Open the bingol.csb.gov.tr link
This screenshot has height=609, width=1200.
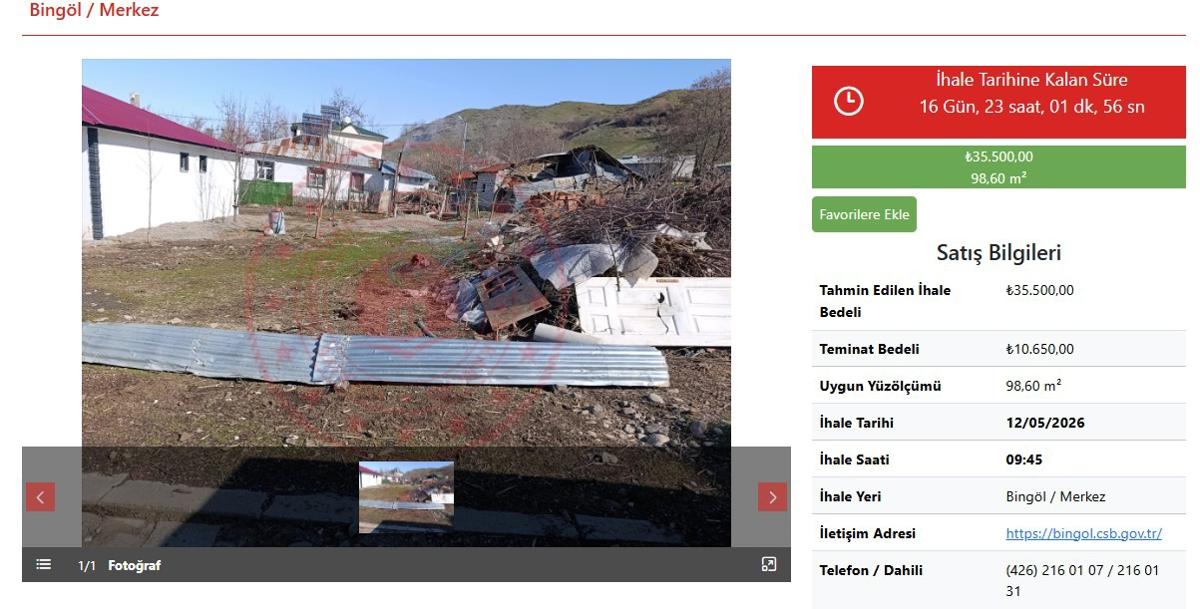point(1084,534)
